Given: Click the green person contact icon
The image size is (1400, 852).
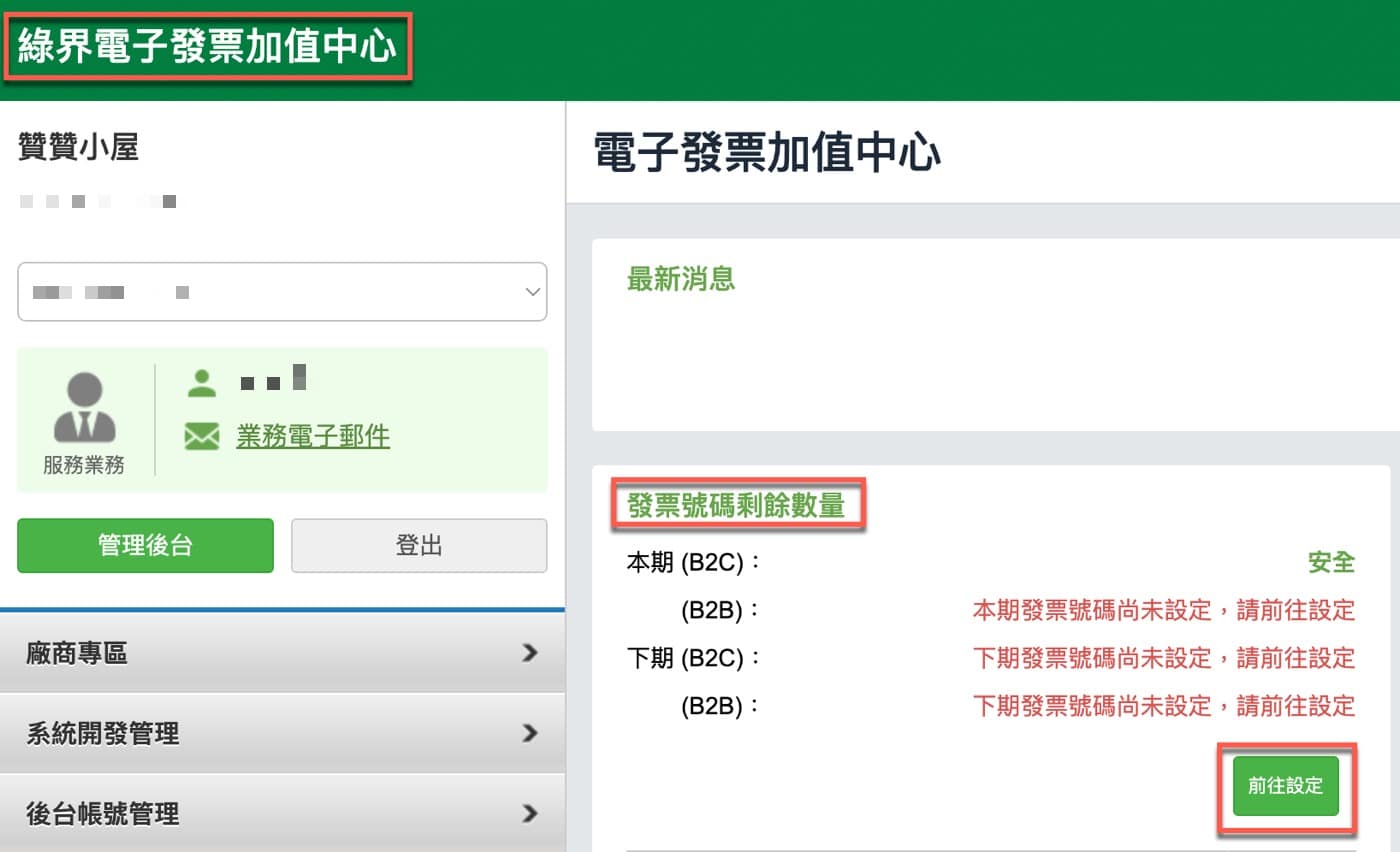Looking at the screenshot, I should [201, 383].
